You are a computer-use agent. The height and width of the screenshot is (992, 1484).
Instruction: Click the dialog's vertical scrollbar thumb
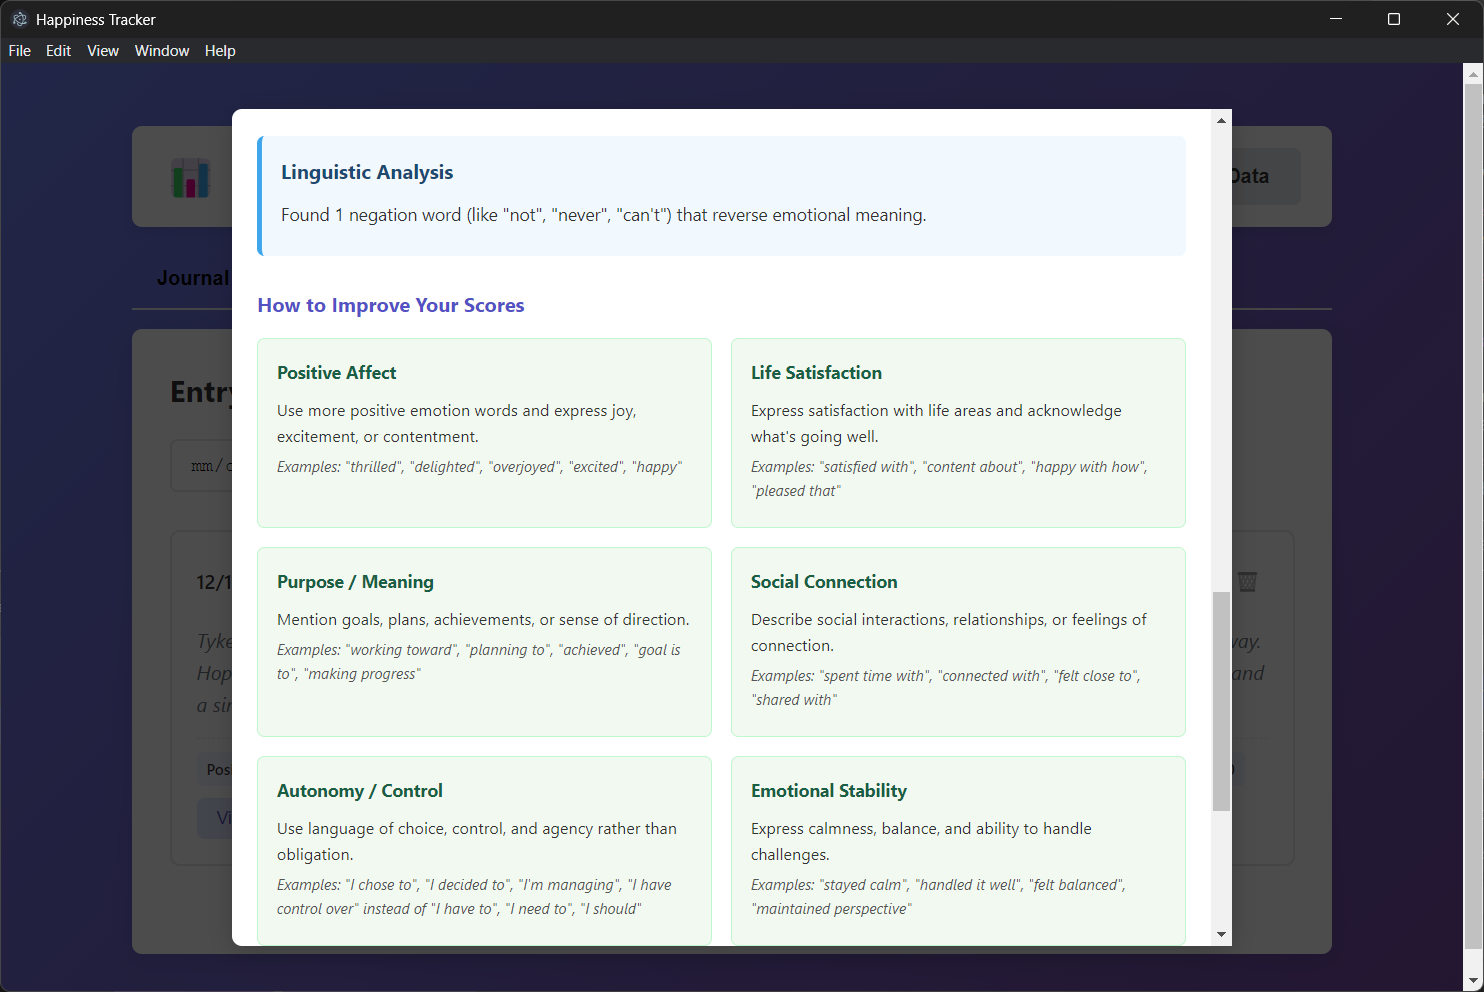point(1221,701)
